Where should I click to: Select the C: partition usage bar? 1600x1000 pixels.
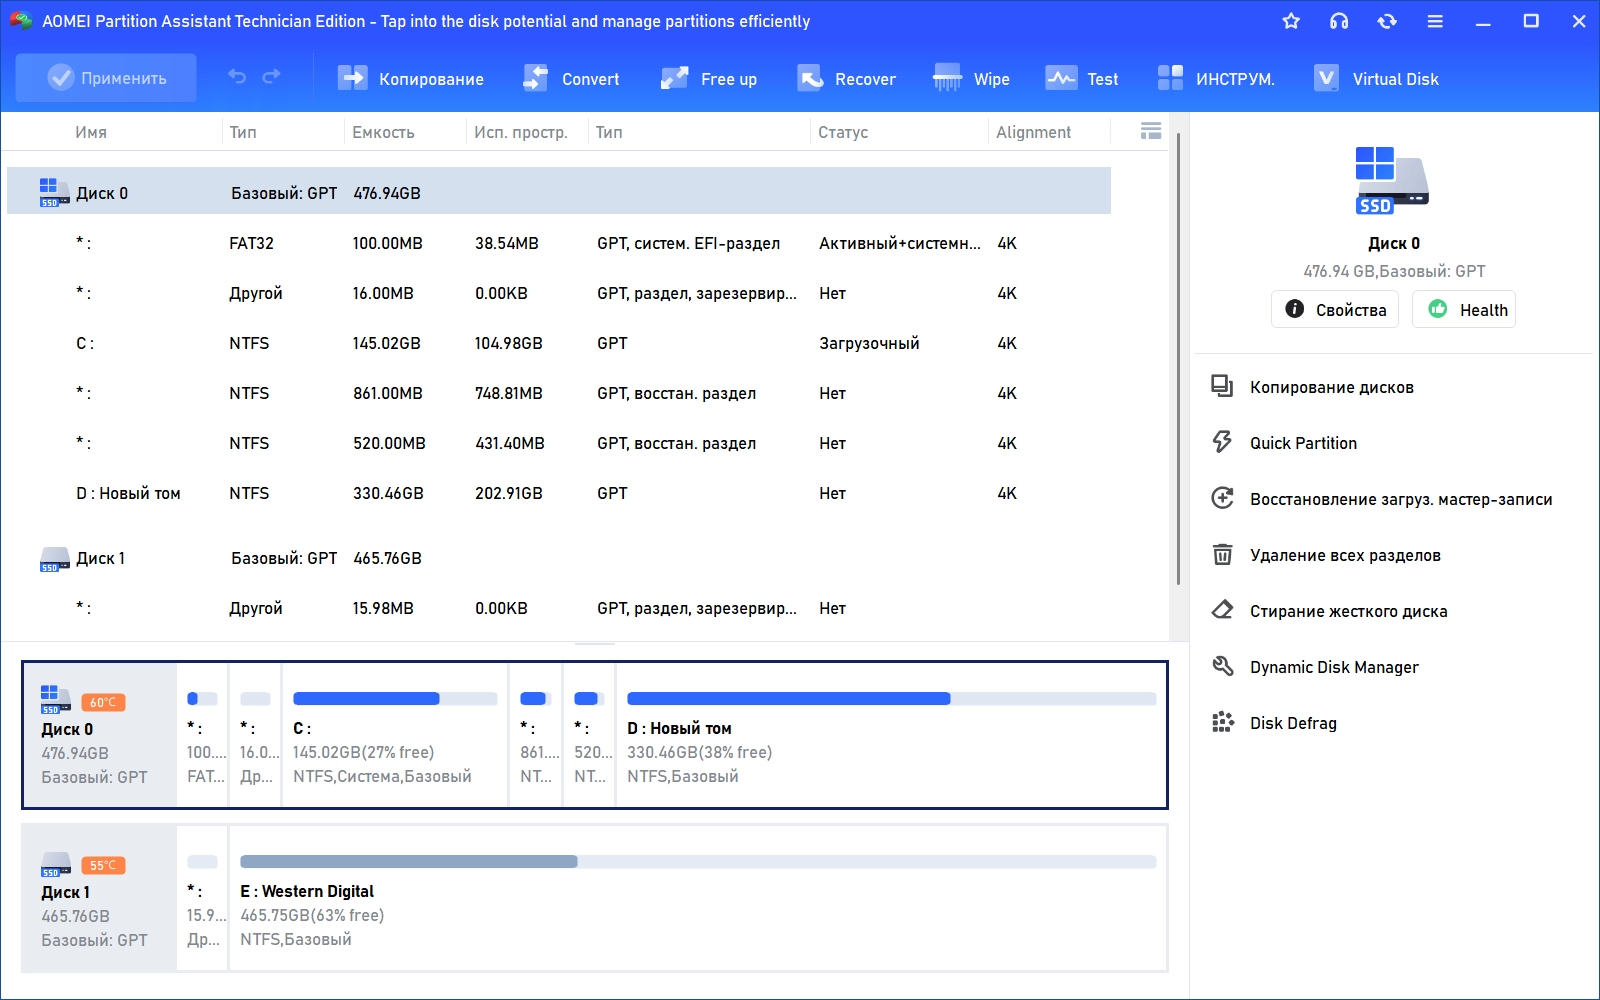pos(395,699)
